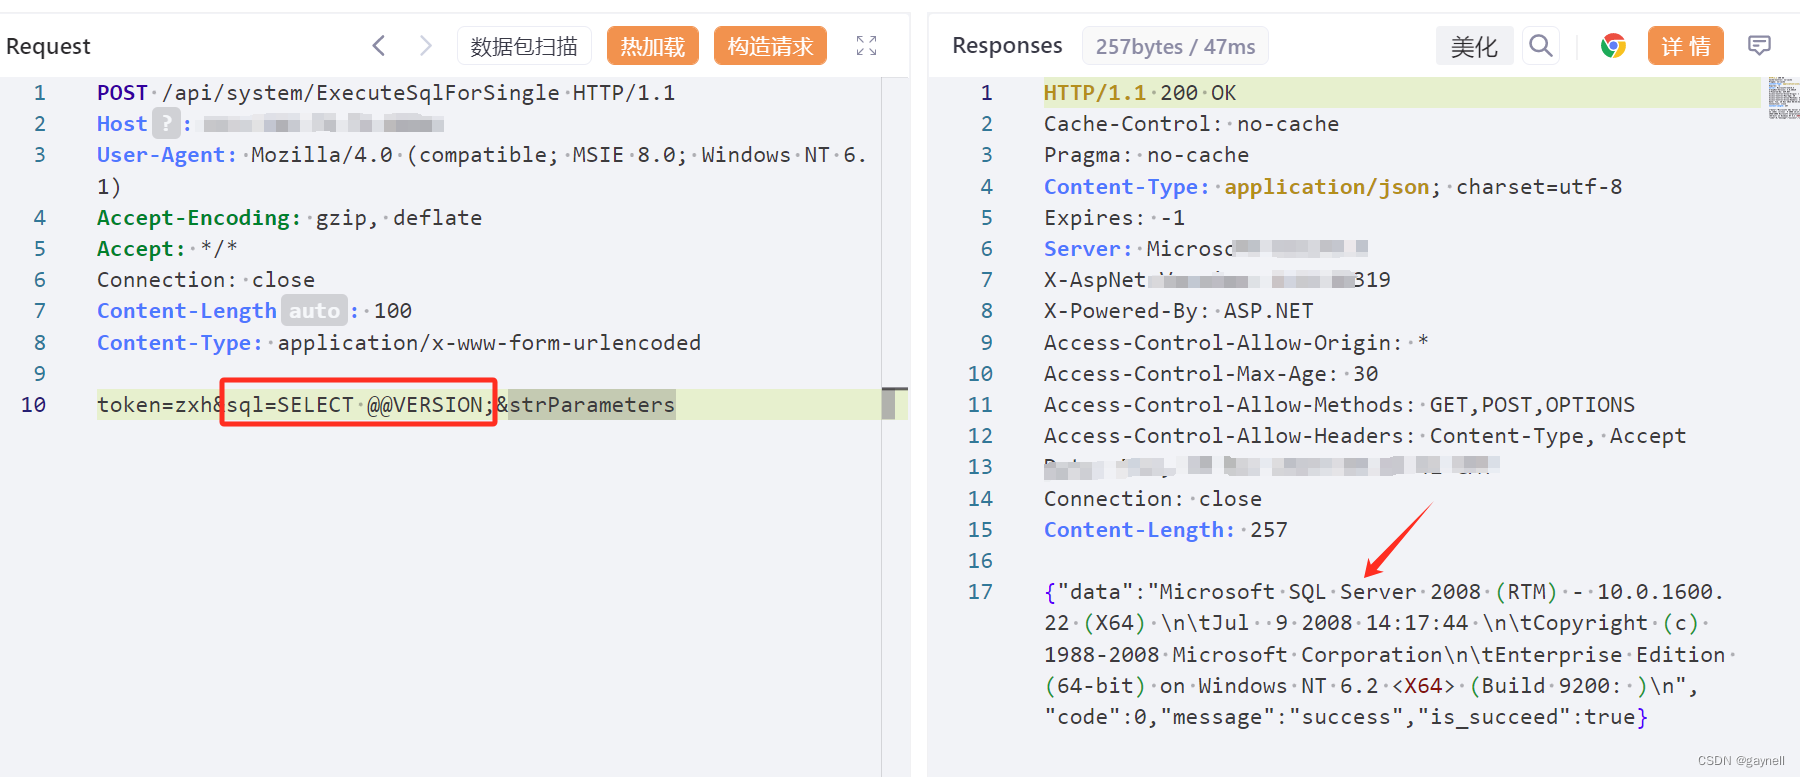Click the POST request line text

click(386, 93)
